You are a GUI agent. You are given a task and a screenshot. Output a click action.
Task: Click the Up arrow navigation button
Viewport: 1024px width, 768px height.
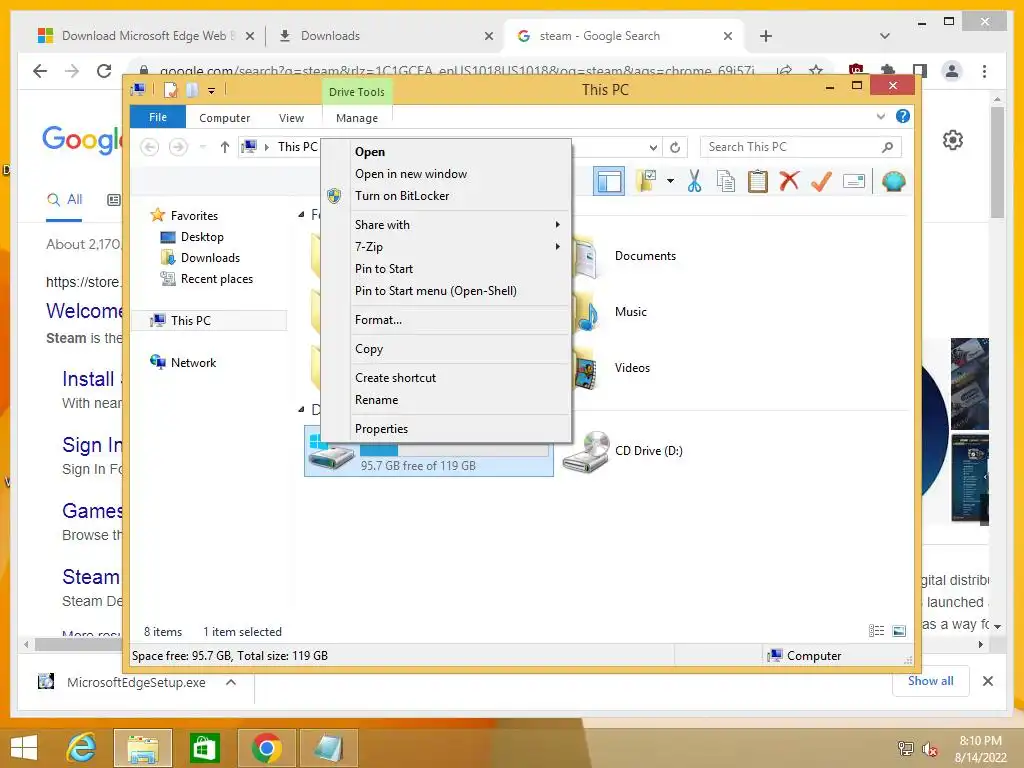[x=225, y=147]
